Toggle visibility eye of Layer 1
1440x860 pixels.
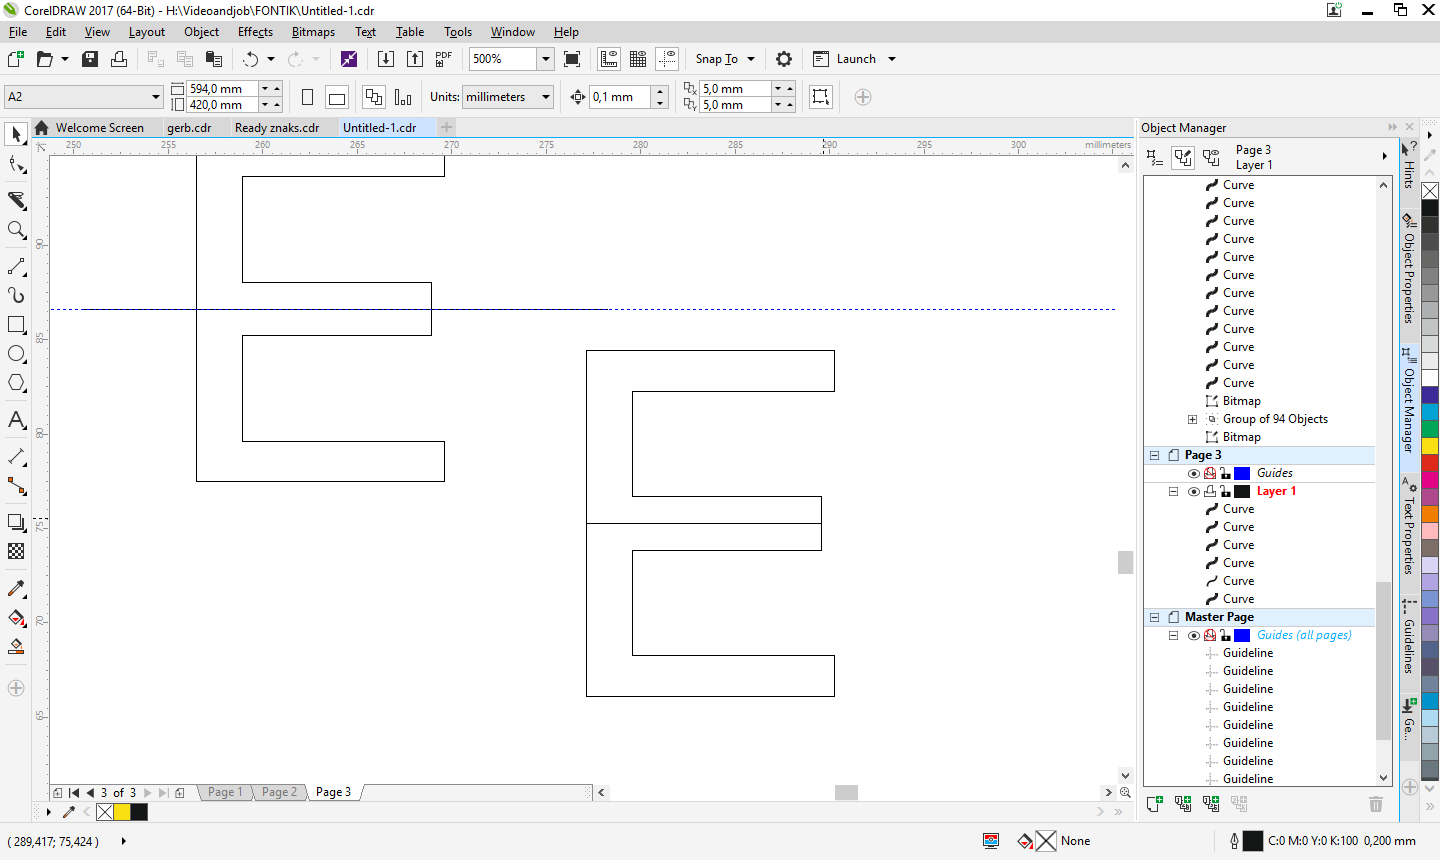[x=1193, y=491]
